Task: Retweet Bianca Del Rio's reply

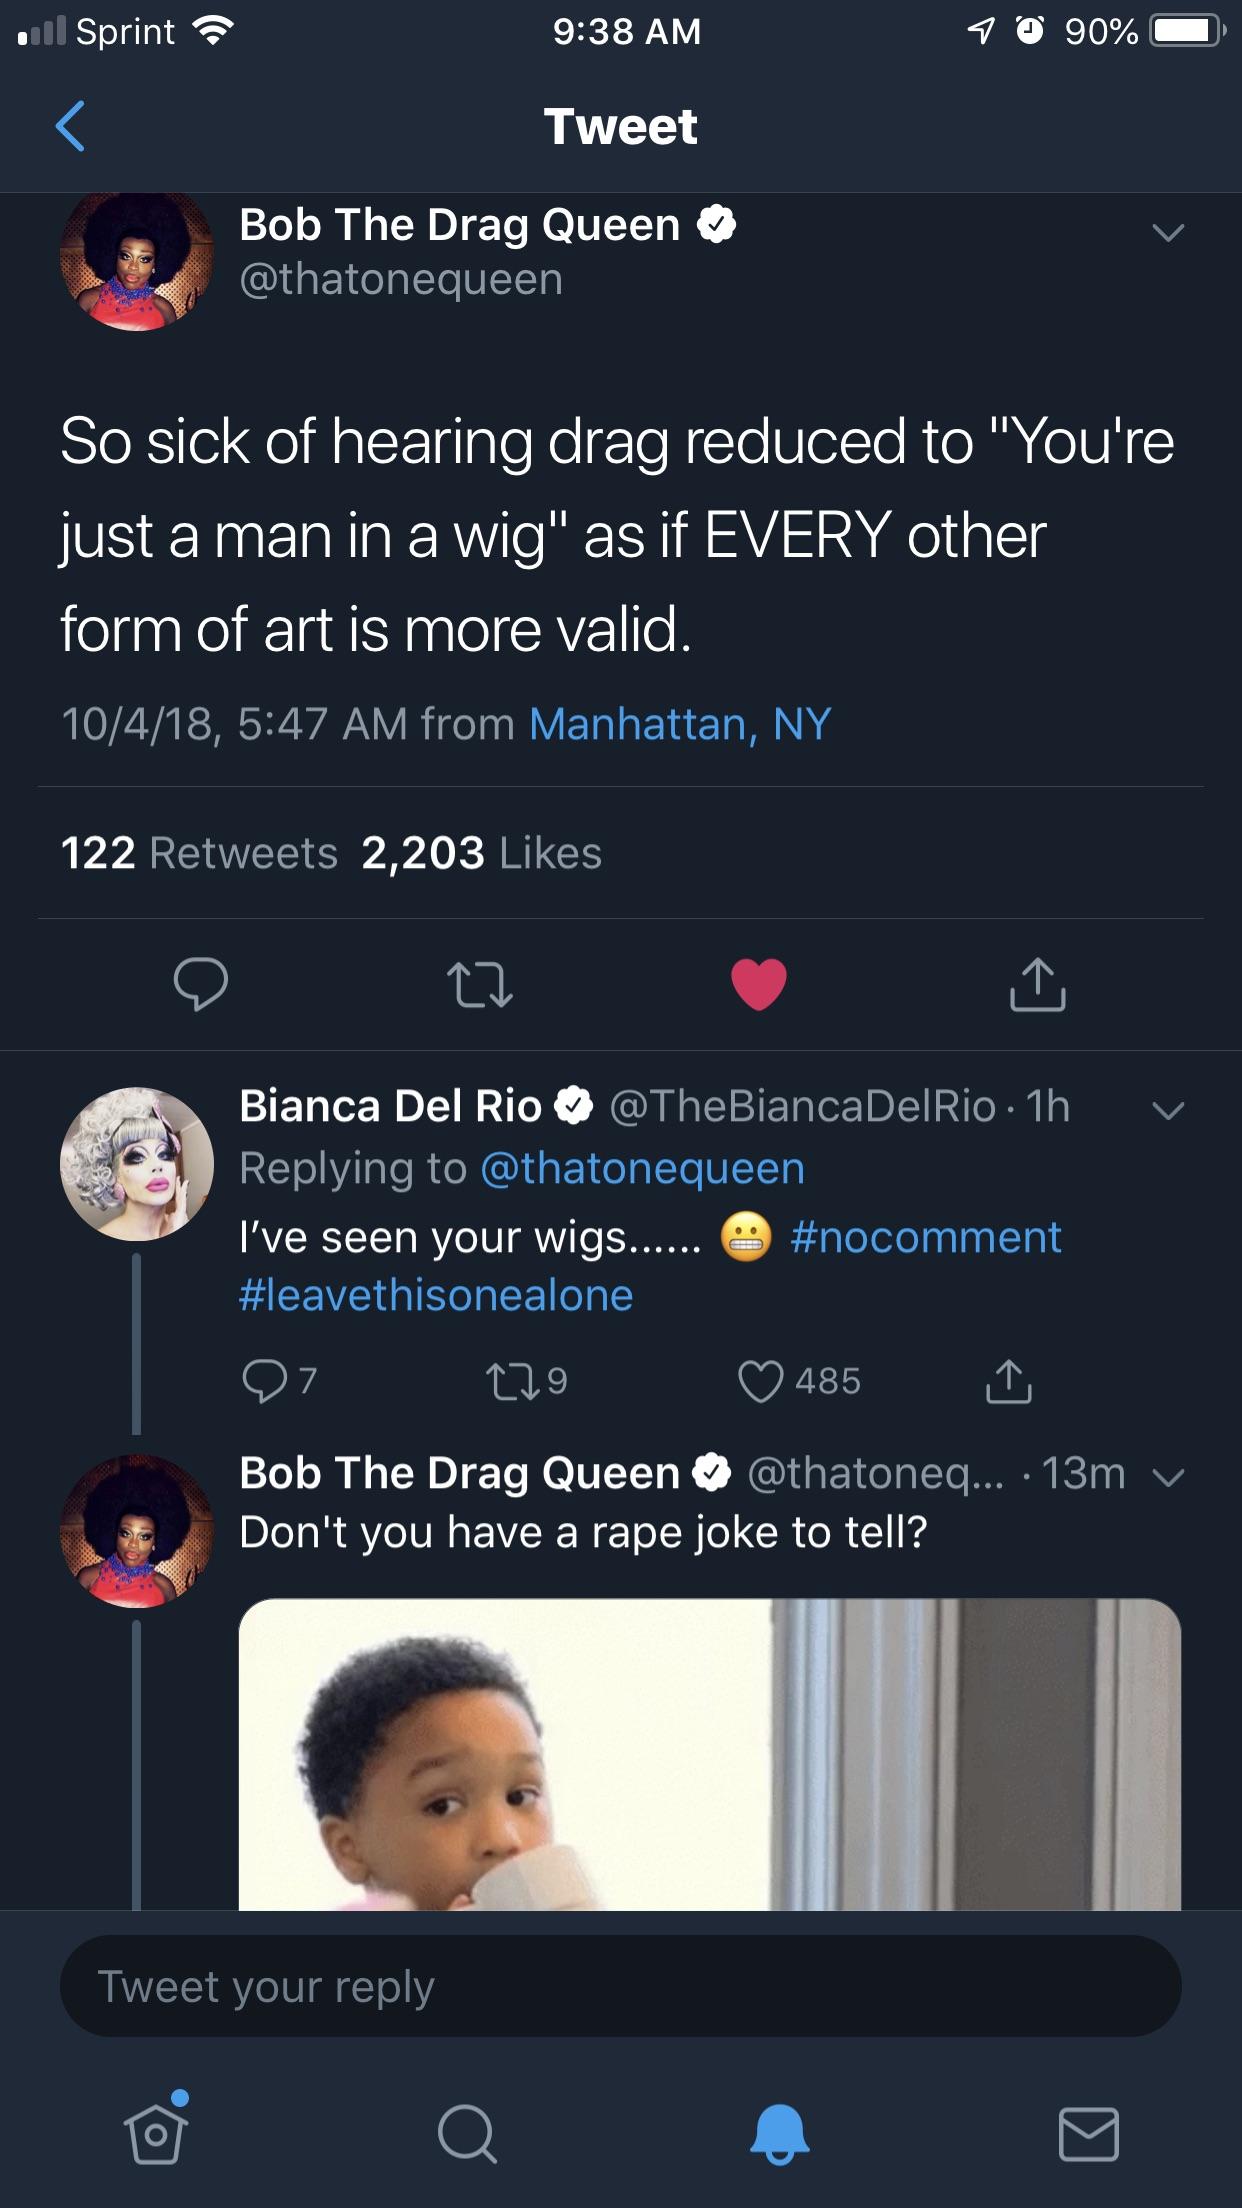Action: [x=511, y=1381]
